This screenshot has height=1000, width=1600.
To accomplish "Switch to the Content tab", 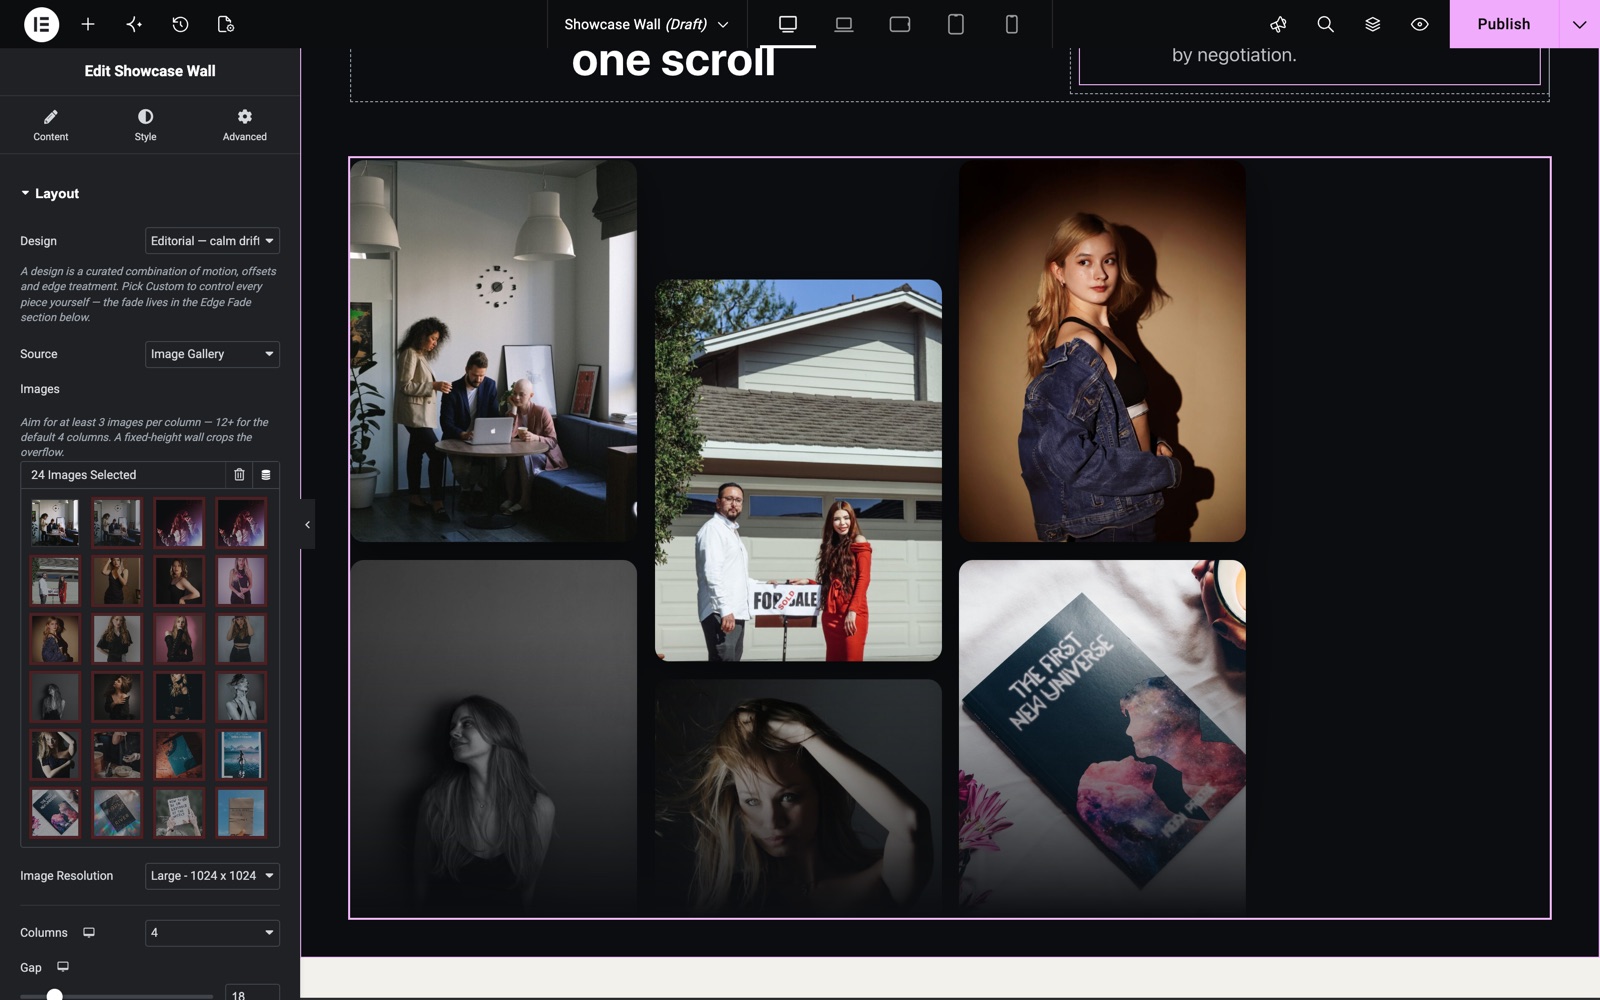I will pos(51,125).
